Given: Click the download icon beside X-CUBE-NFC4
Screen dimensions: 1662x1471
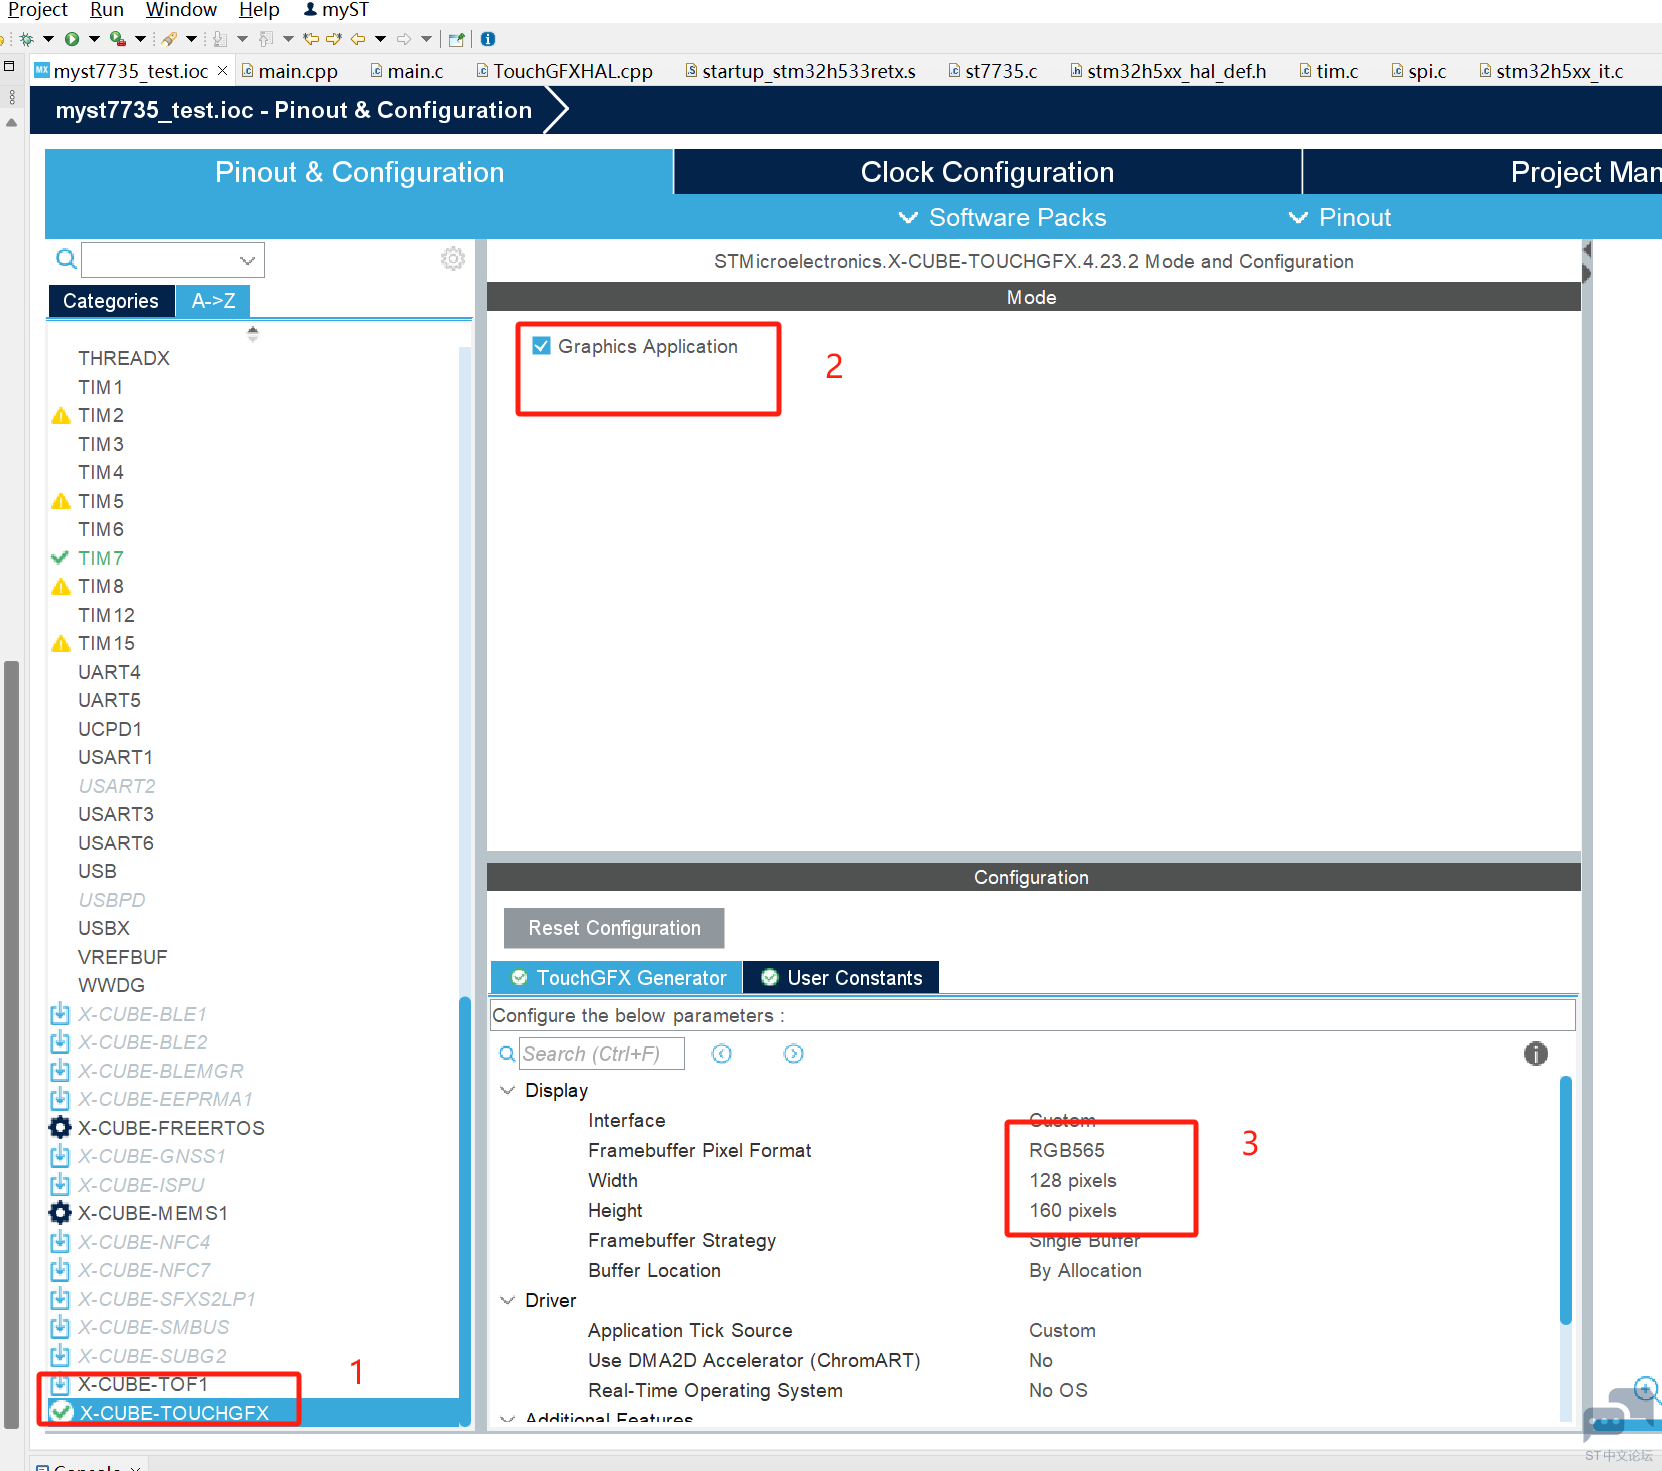Looking at the screenshot, I should (60, 1242).
